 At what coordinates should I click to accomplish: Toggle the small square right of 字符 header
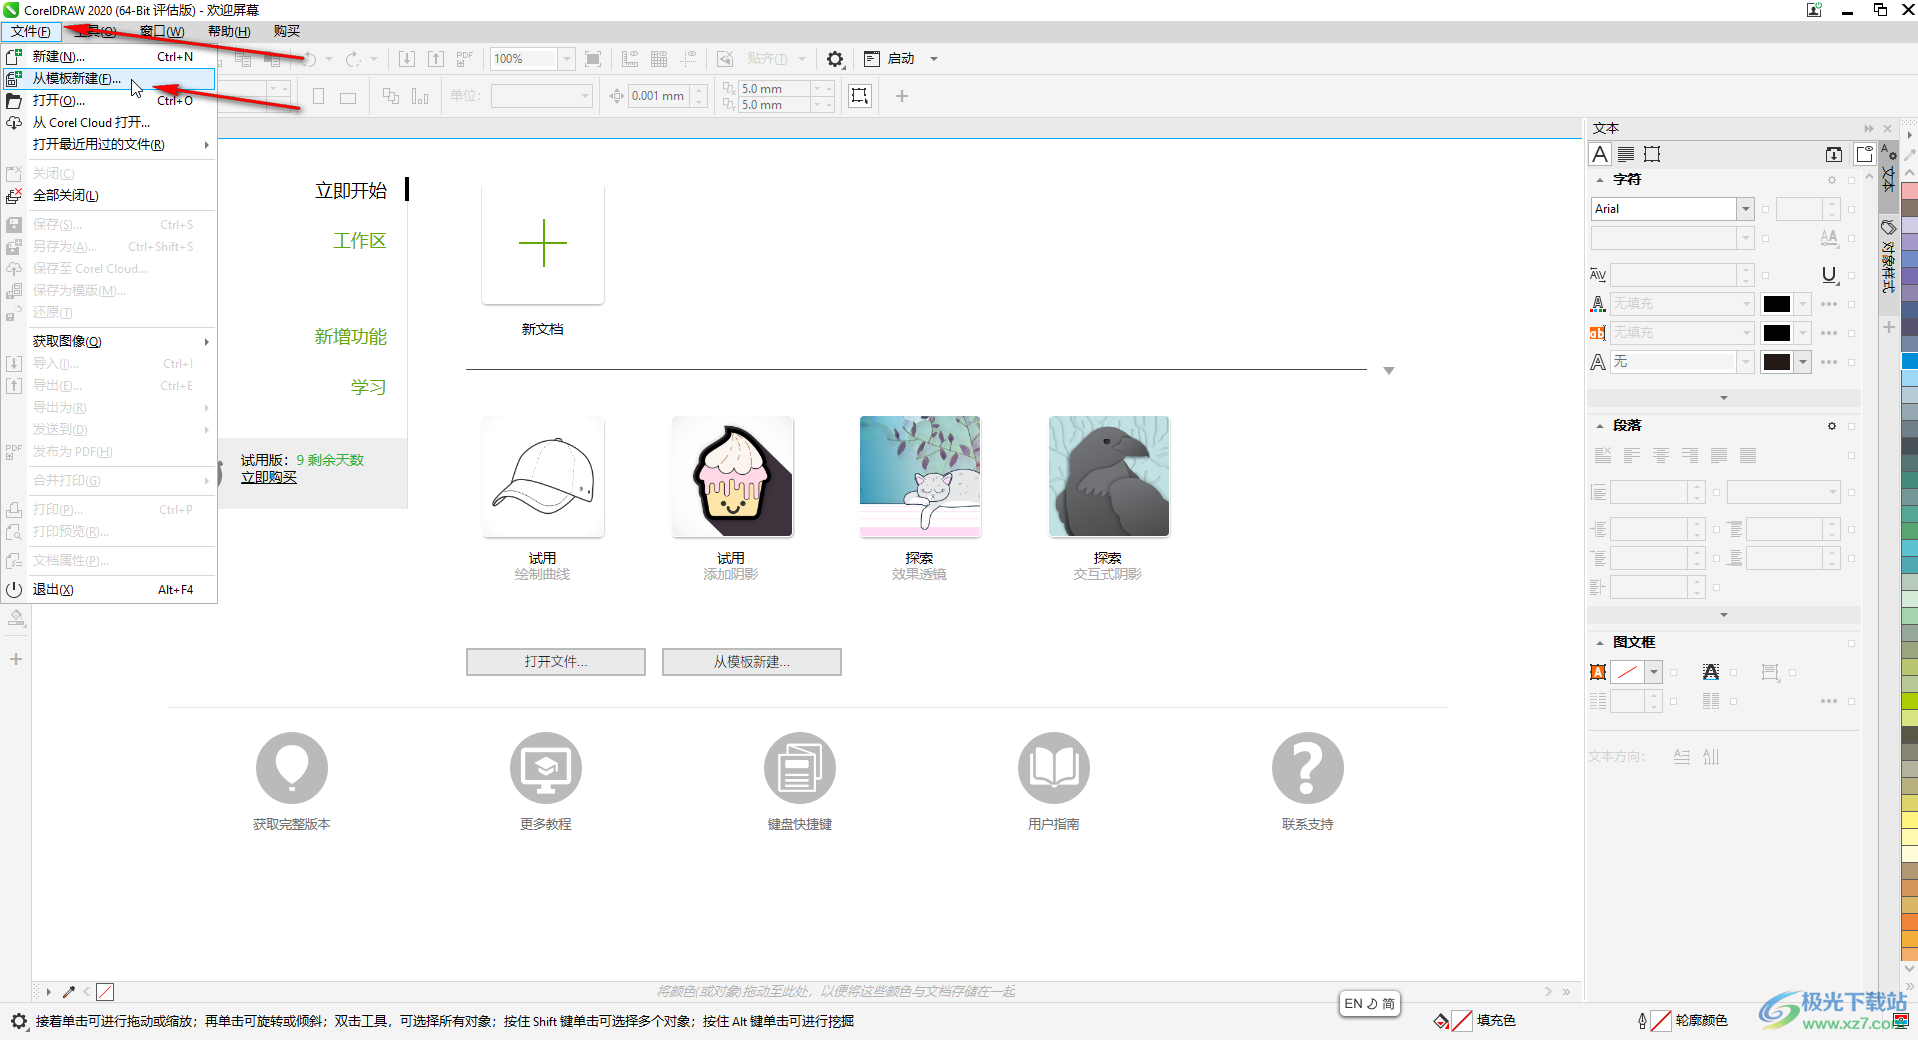tap(1852, 180)
